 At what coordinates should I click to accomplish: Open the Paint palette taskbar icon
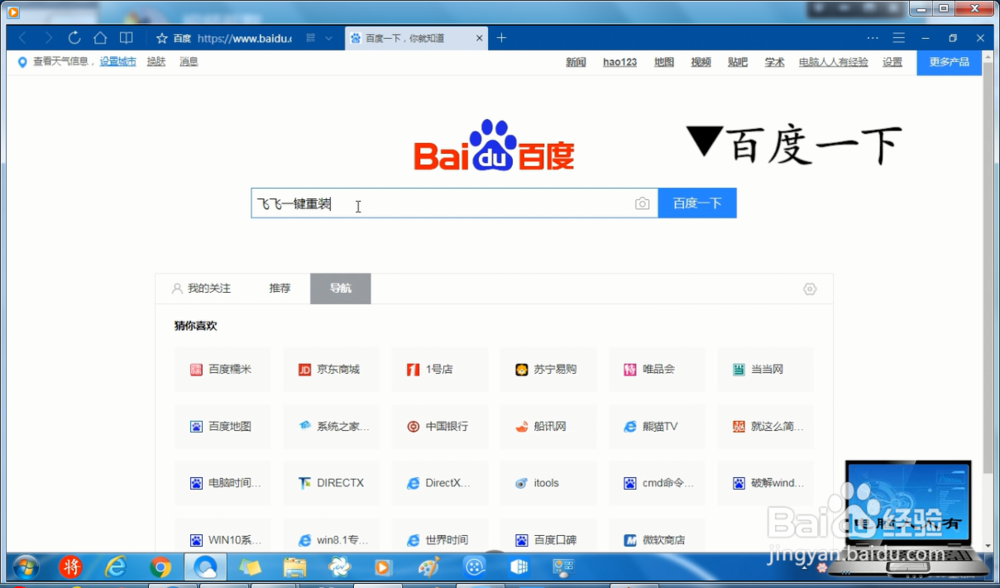click(429, 566)
